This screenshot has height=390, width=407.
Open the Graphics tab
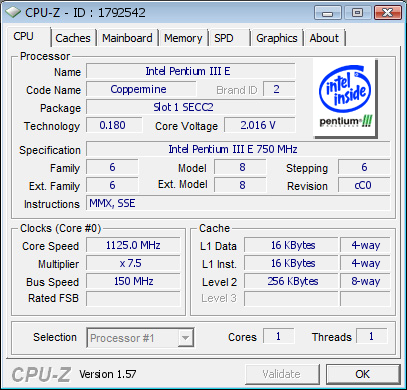277,38
